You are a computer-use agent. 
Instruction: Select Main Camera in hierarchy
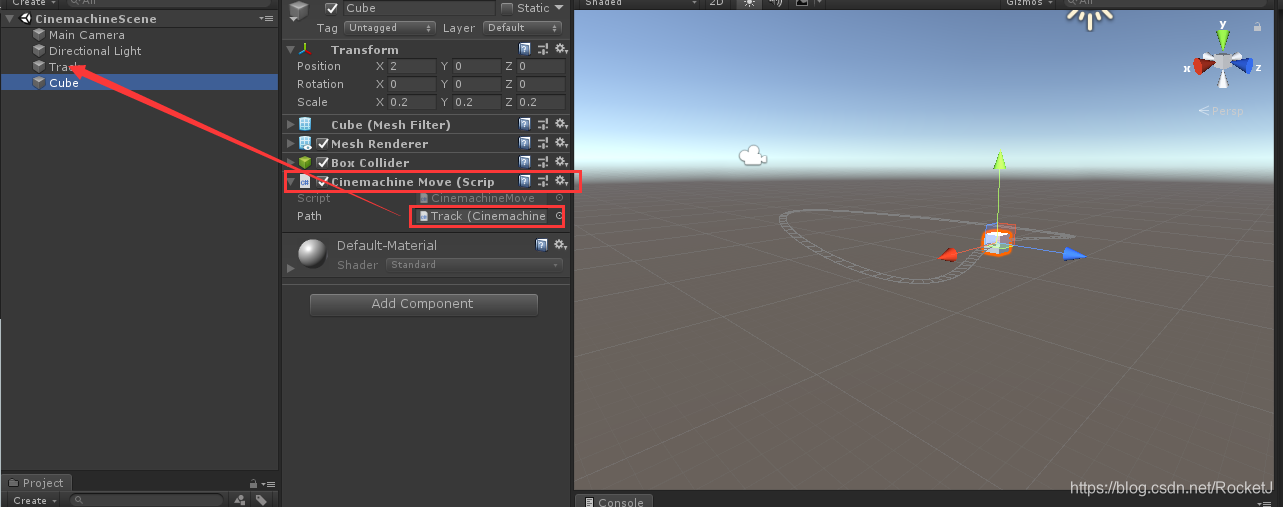coord(87,35)
